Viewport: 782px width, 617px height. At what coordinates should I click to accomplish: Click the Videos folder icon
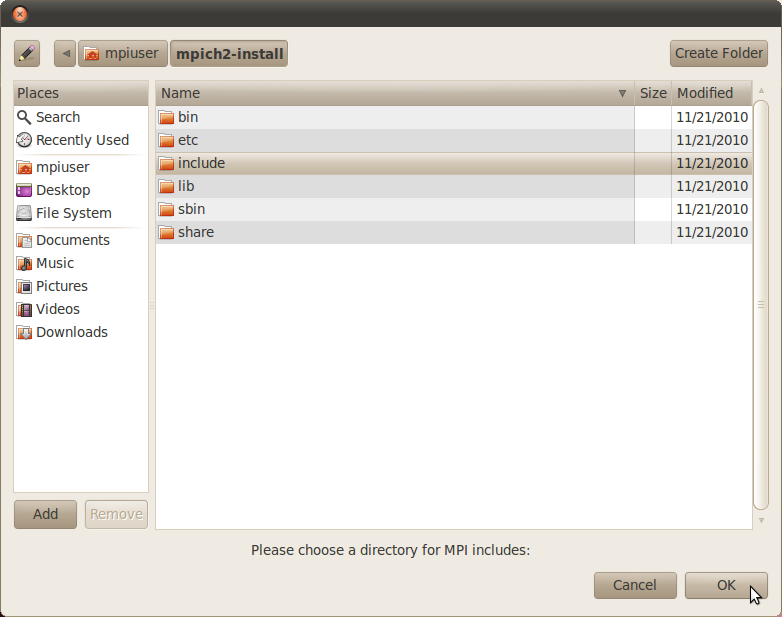tap(24, 309)
